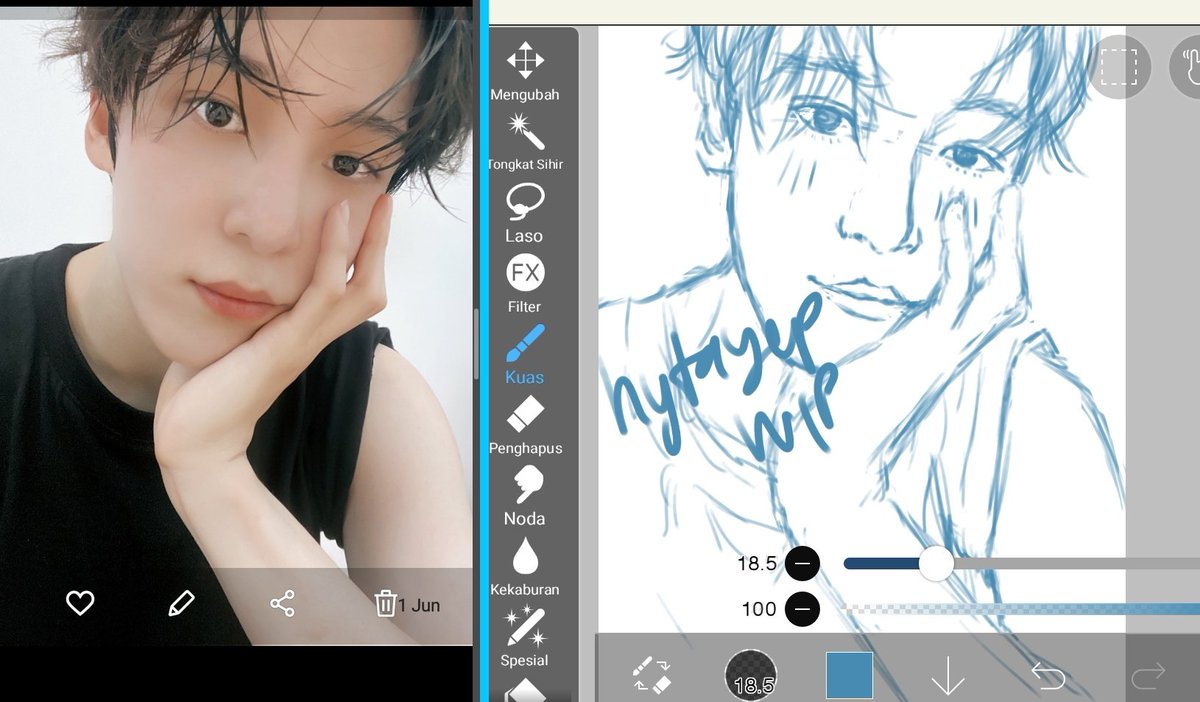Screen dimensions: 1200x702
Task: Tap the pencil edit icon in gallery
Action: coord(181,603)
